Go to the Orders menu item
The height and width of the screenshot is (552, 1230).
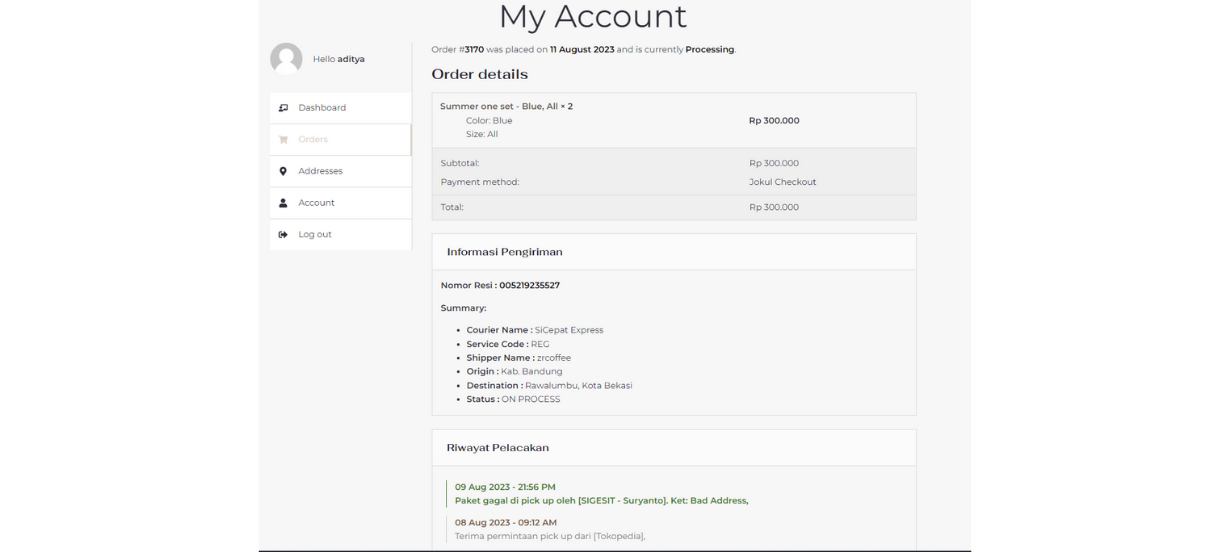(313, 140)
